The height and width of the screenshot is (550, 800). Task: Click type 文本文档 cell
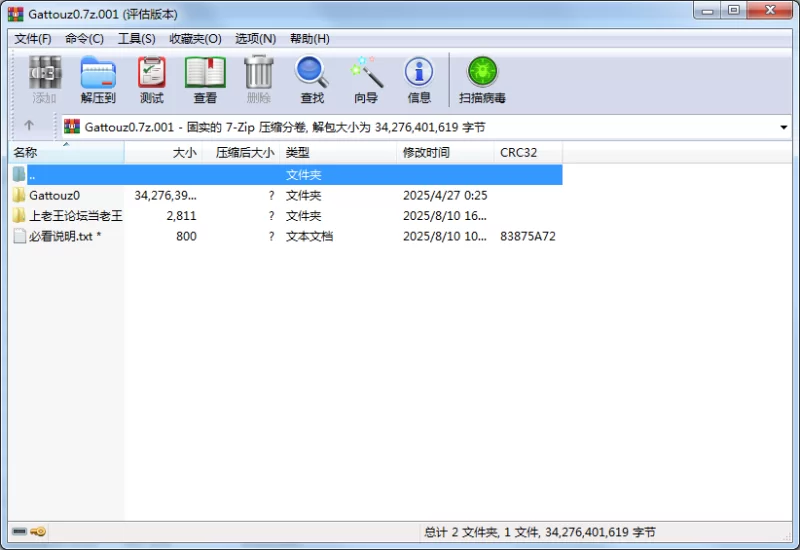(x=309, y=236)
